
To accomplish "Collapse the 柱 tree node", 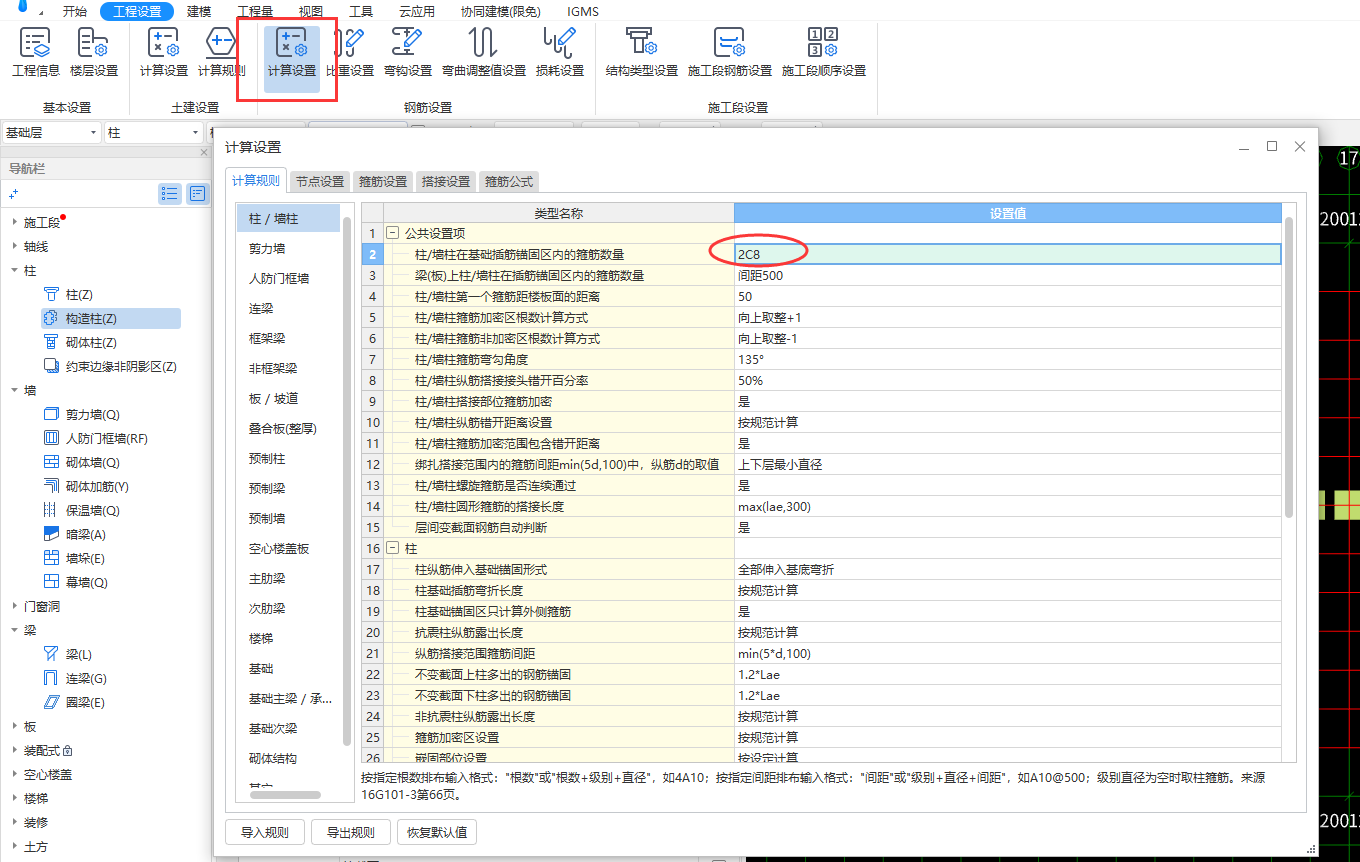I will [14, 271].
